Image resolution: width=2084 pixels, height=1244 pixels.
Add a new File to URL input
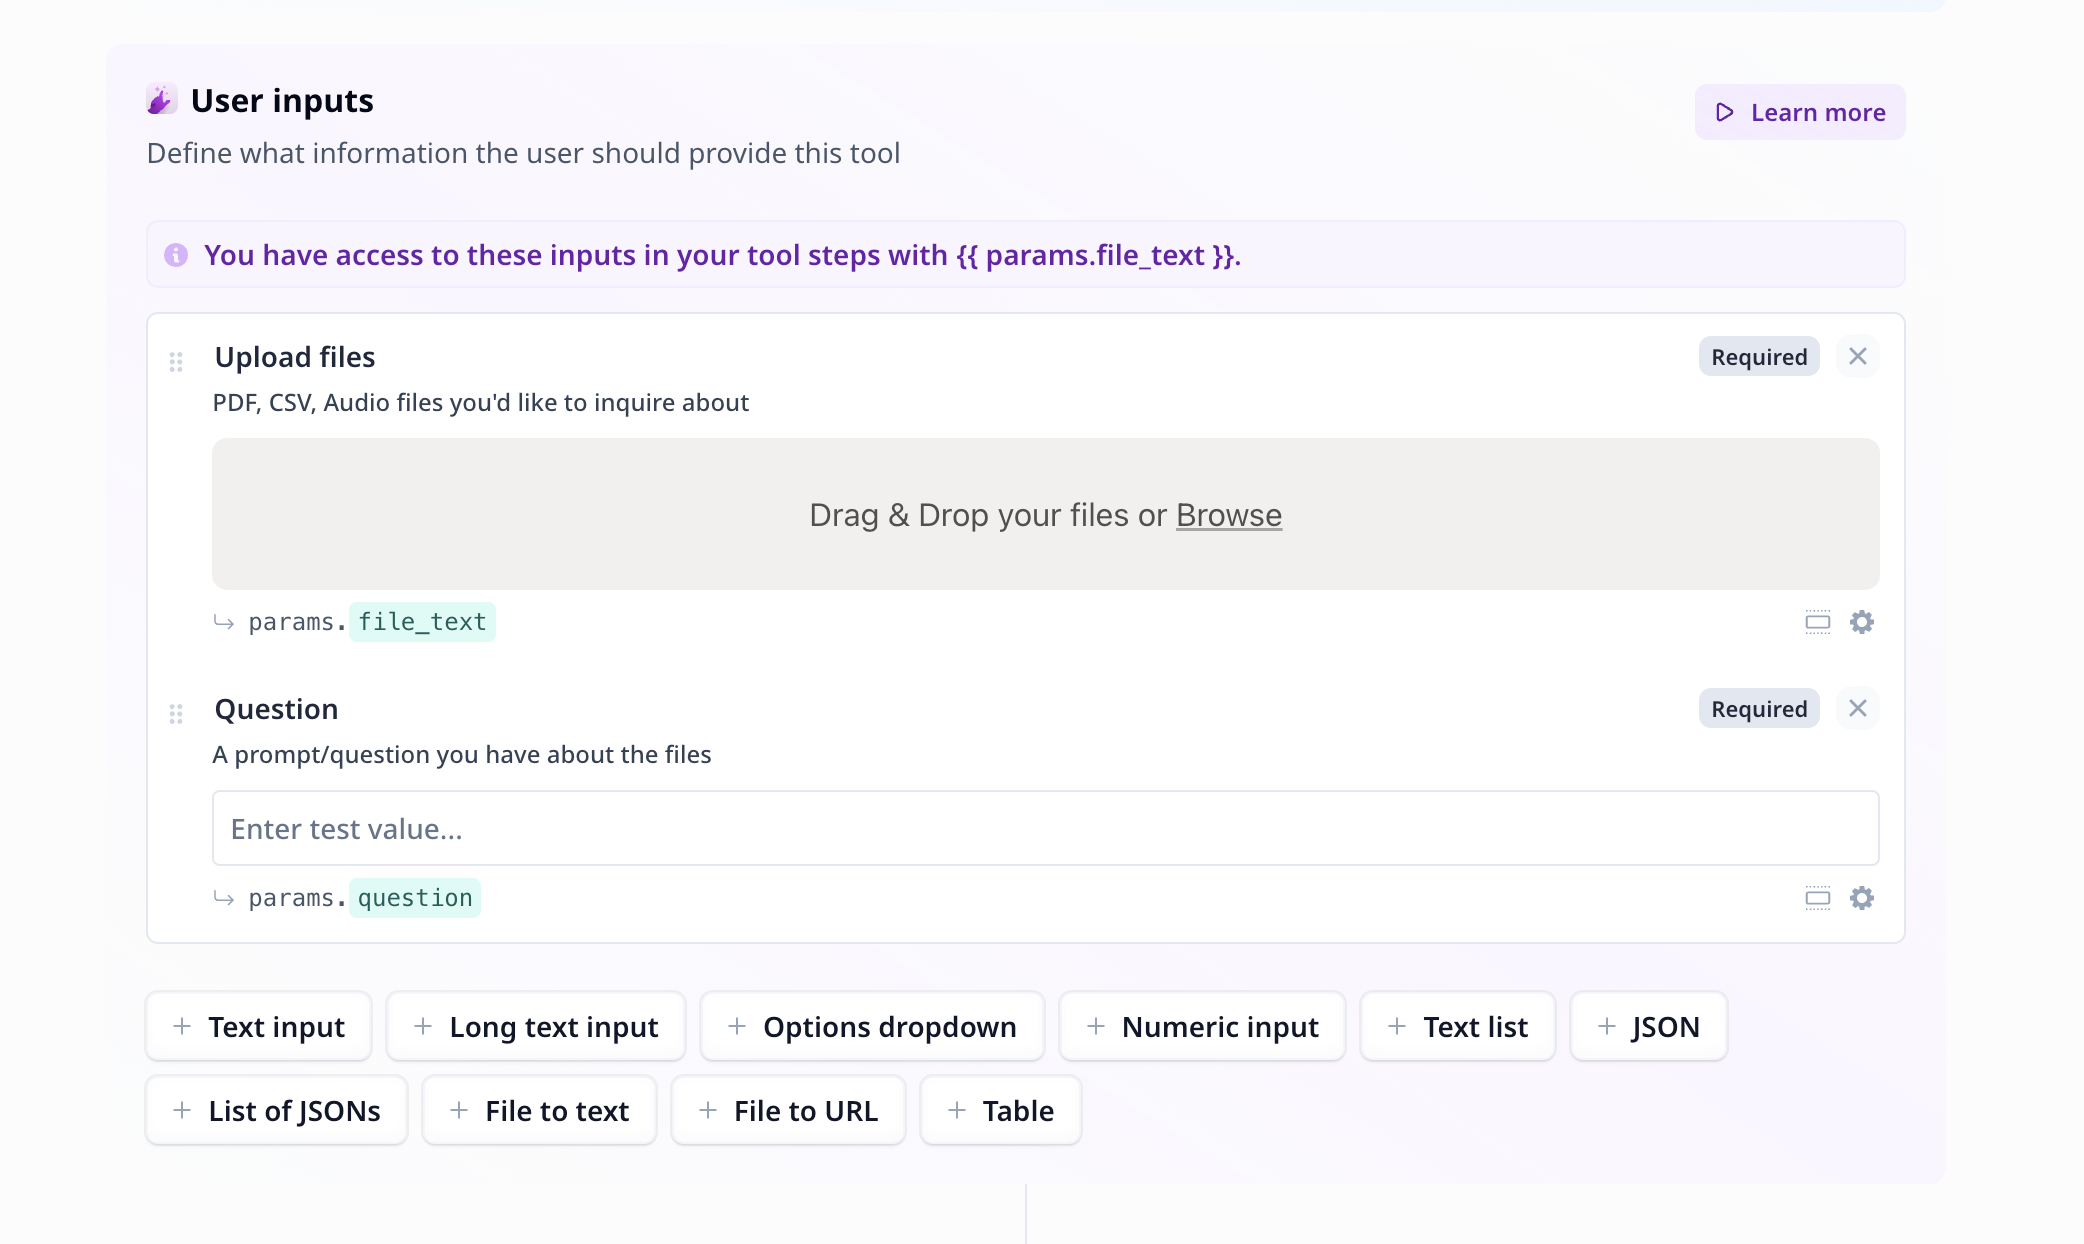pos(790,1109)
